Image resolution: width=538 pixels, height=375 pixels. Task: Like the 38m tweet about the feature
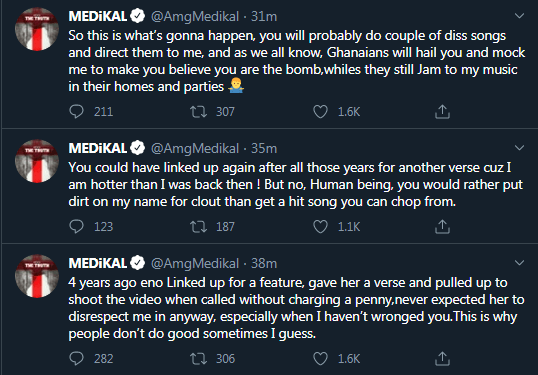(x=320, y=359)
